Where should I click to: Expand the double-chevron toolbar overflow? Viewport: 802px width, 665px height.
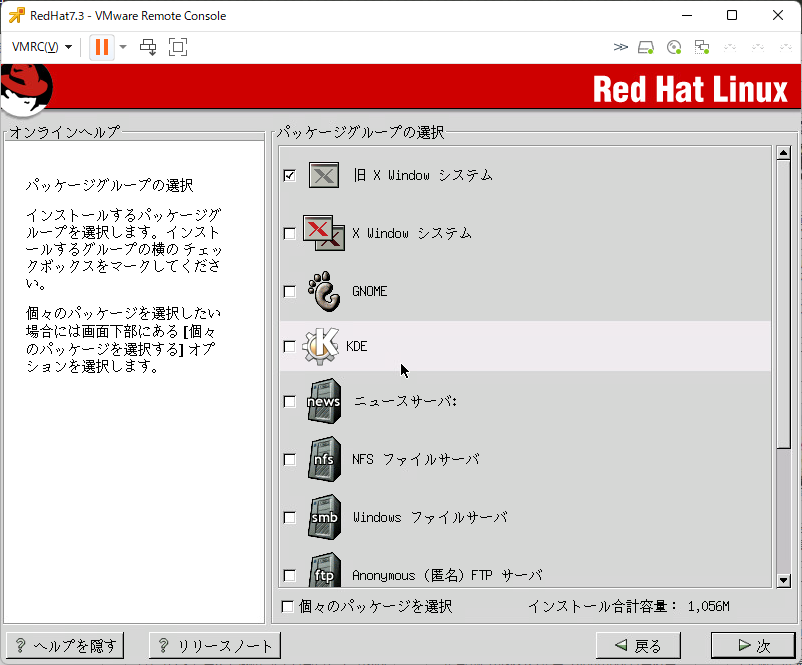pyautogui.click(x=620, y=47)
